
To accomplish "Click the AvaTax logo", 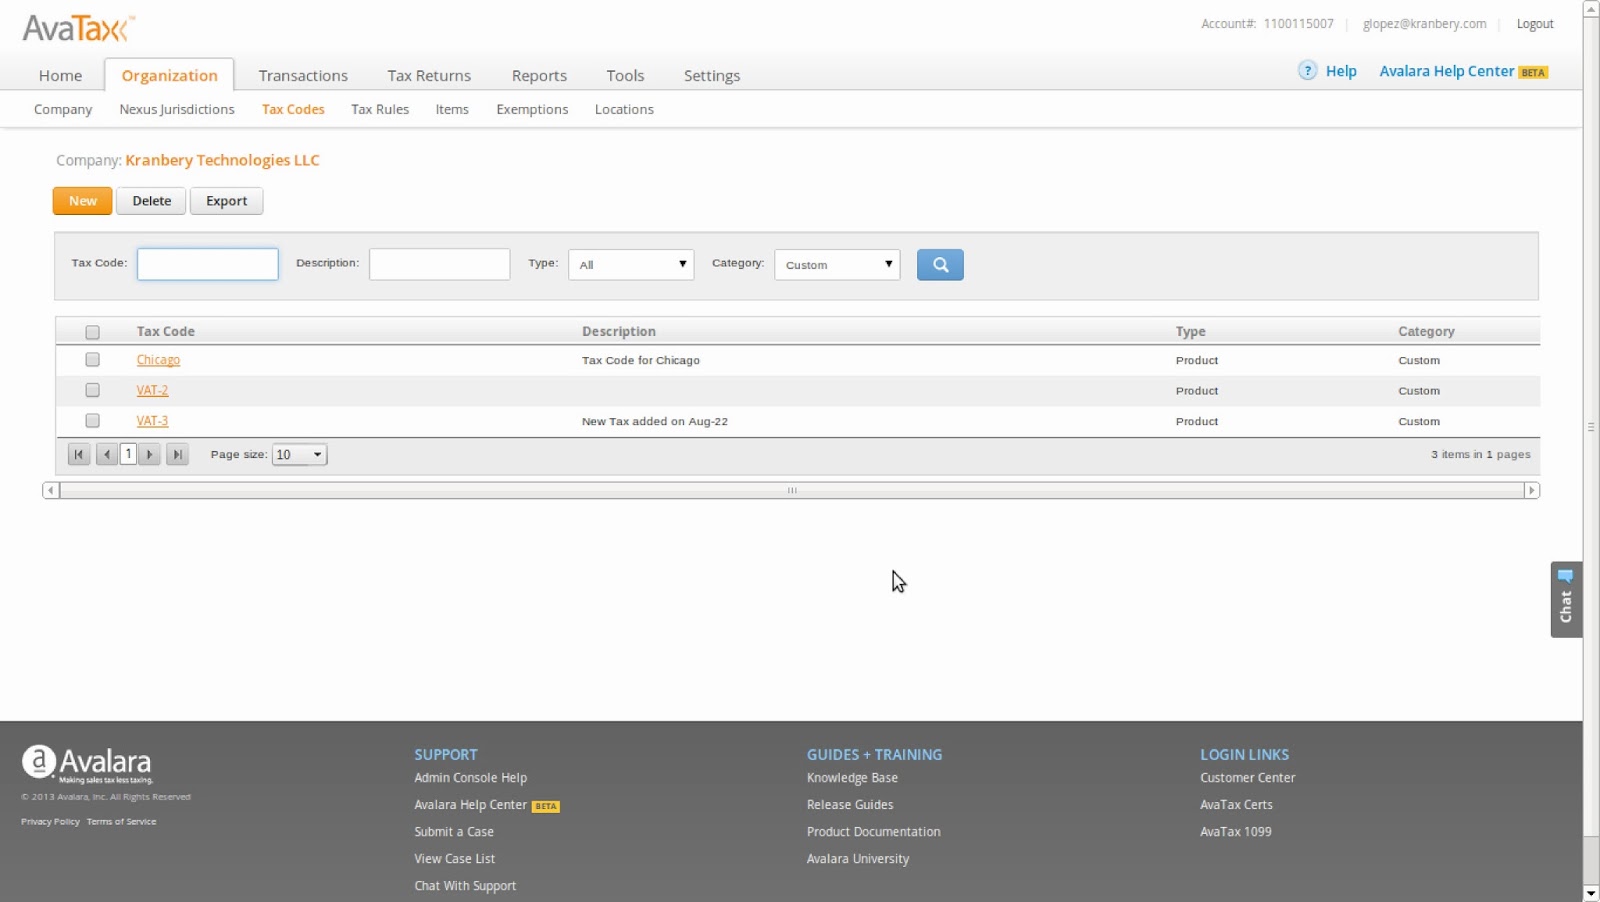I will [x=78, y=28].
